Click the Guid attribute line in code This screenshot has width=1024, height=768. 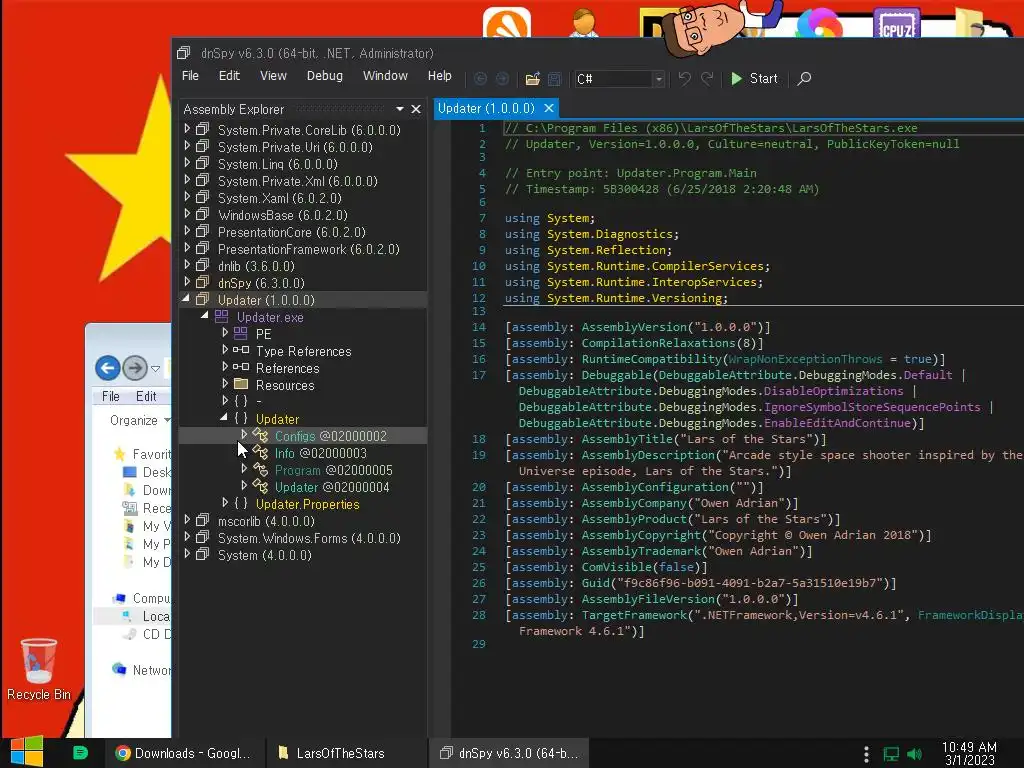(x=700, y=583)
